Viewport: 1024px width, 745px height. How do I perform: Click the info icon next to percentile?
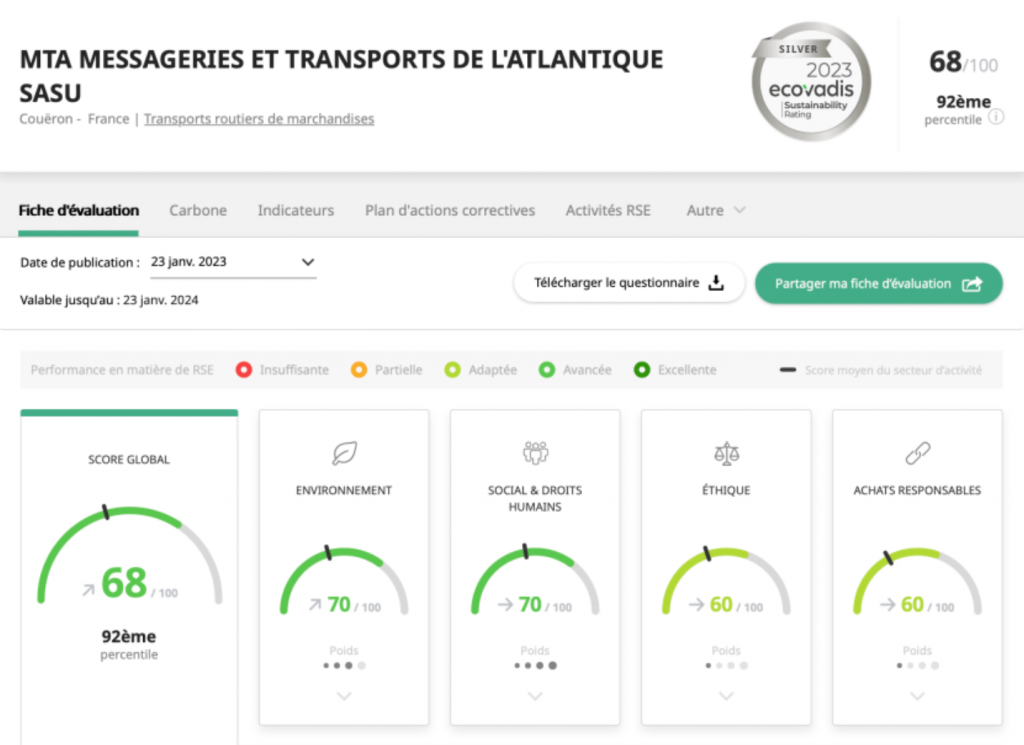coord(995,118)
